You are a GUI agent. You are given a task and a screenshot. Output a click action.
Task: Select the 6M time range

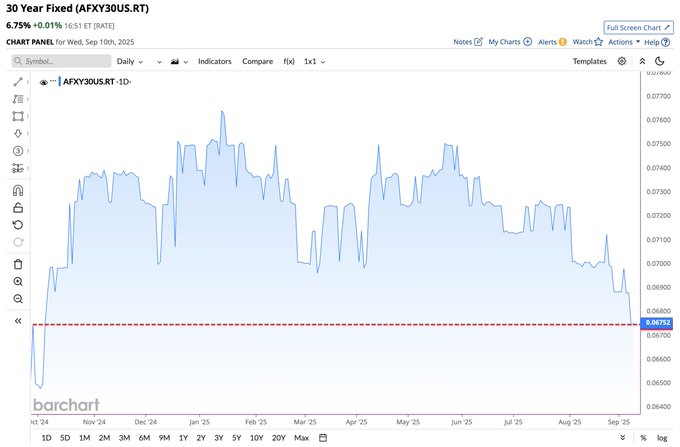(x=144, y=438)
